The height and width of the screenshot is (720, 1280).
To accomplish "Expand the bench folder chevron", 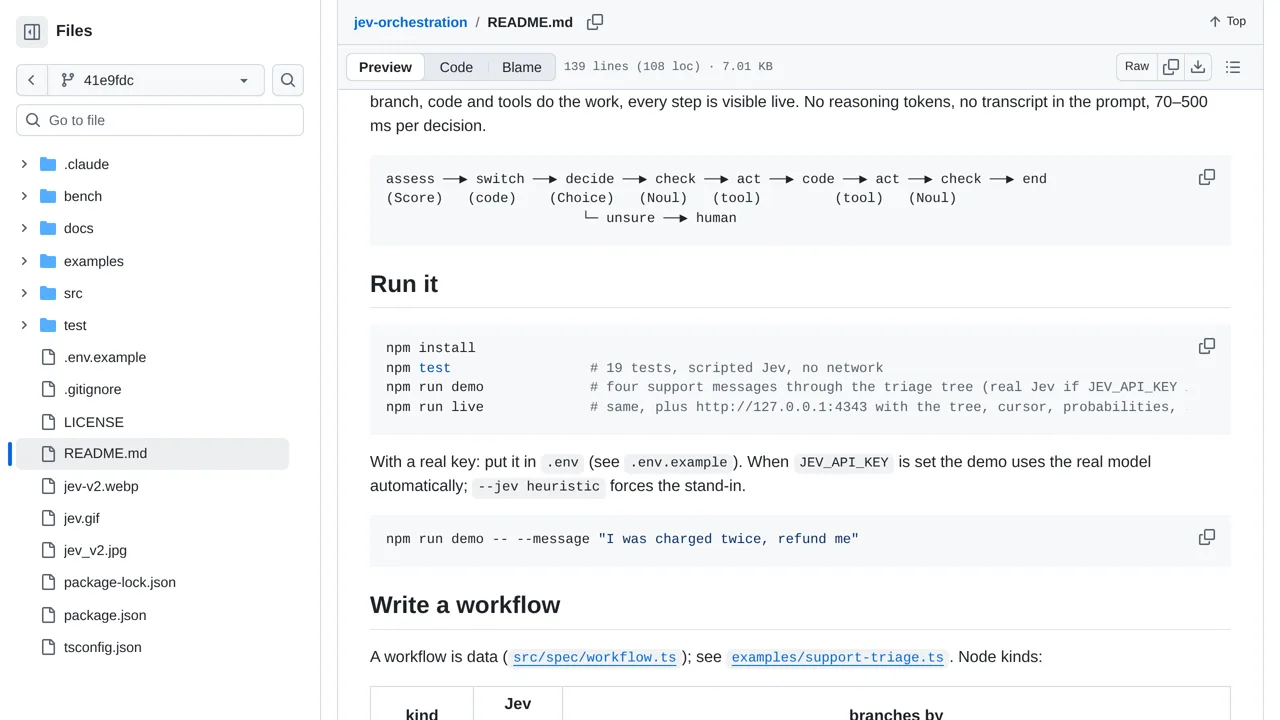I will (x=24, y=196).
